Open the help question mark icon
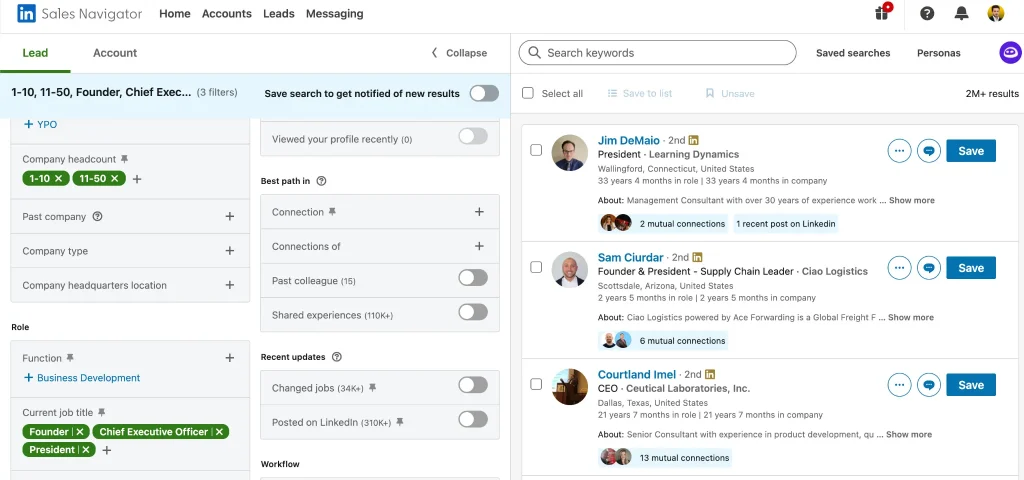Image resolution: width=1024 pixels, height=480 pixels. click(927, 13)
